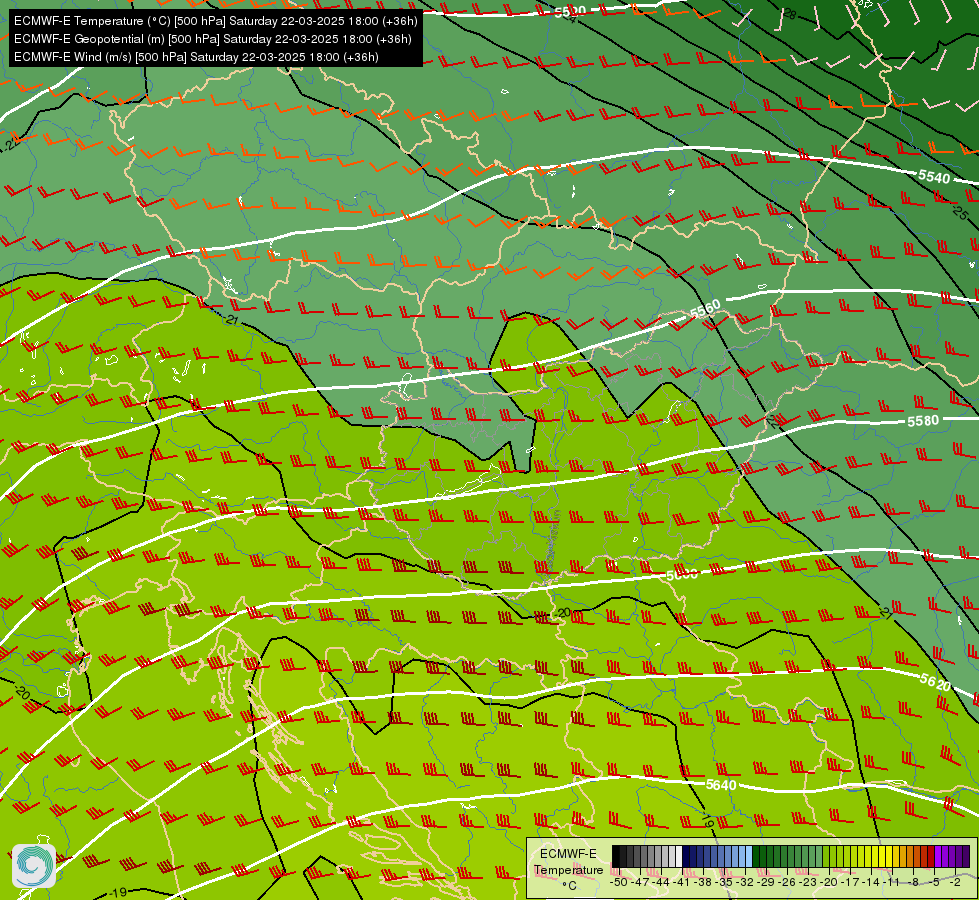This screenshot has width=979, height=900.
Task: Click the -44 legend tick label
Action: (661, 882)
